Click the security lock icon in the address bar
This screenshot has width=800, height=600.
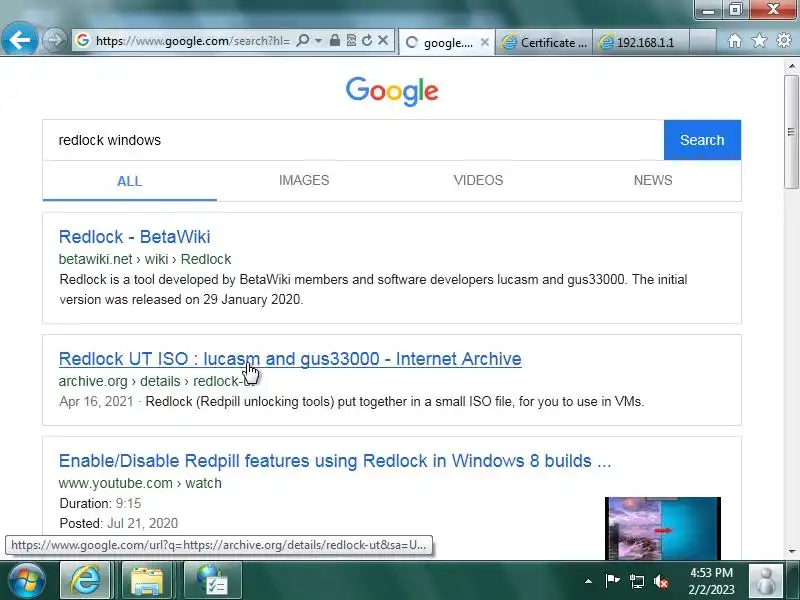tap(335, 40)
